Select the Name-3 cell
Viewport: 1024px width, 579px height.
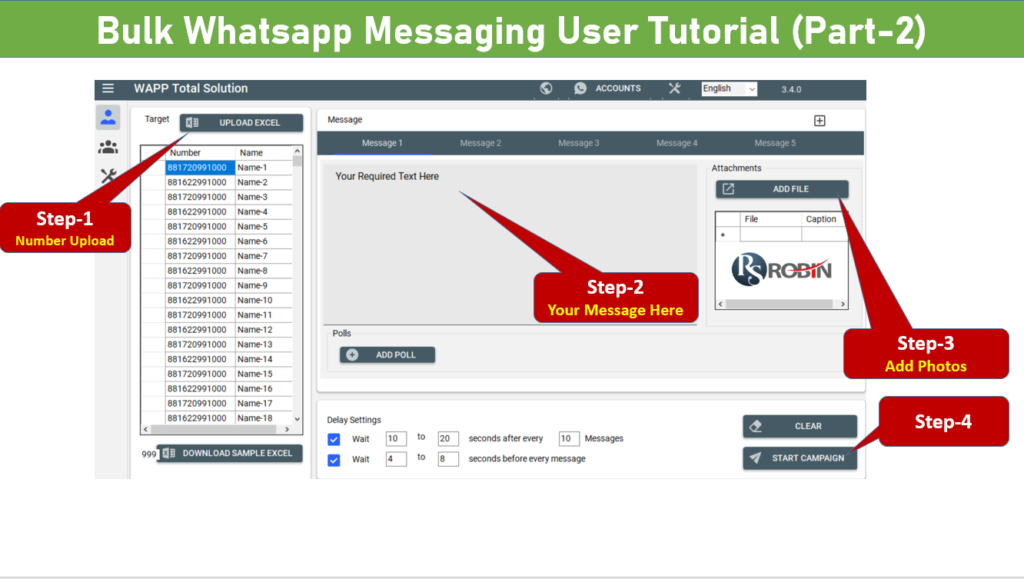point(264,197)
